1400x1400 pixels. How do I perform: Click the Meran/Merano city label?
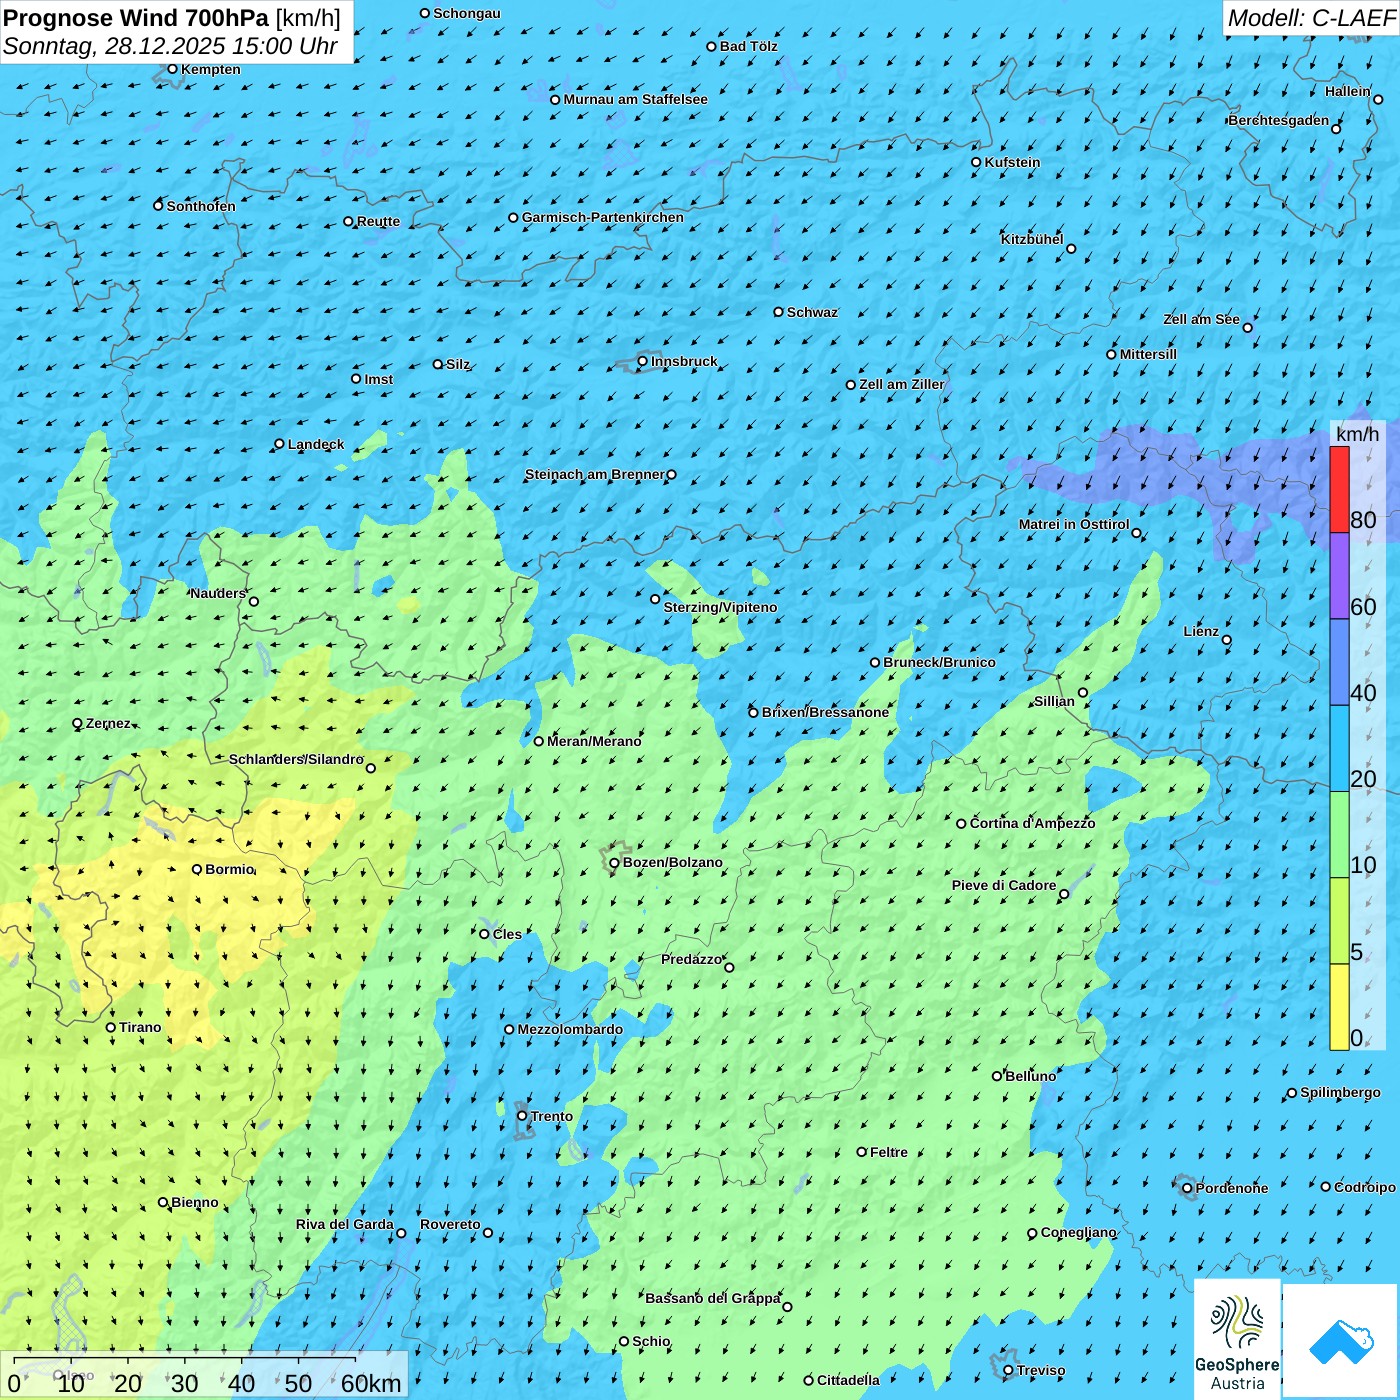click(594, 741)
